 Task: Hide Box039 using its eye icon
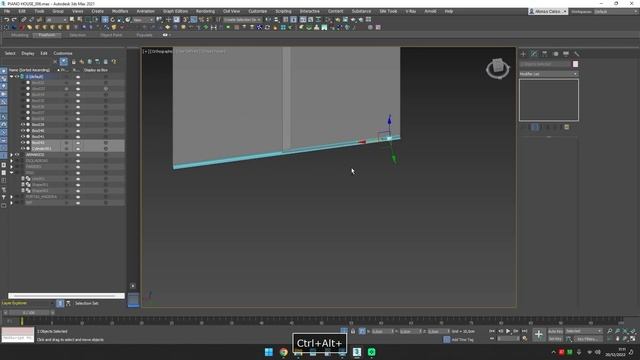(23, 124)
